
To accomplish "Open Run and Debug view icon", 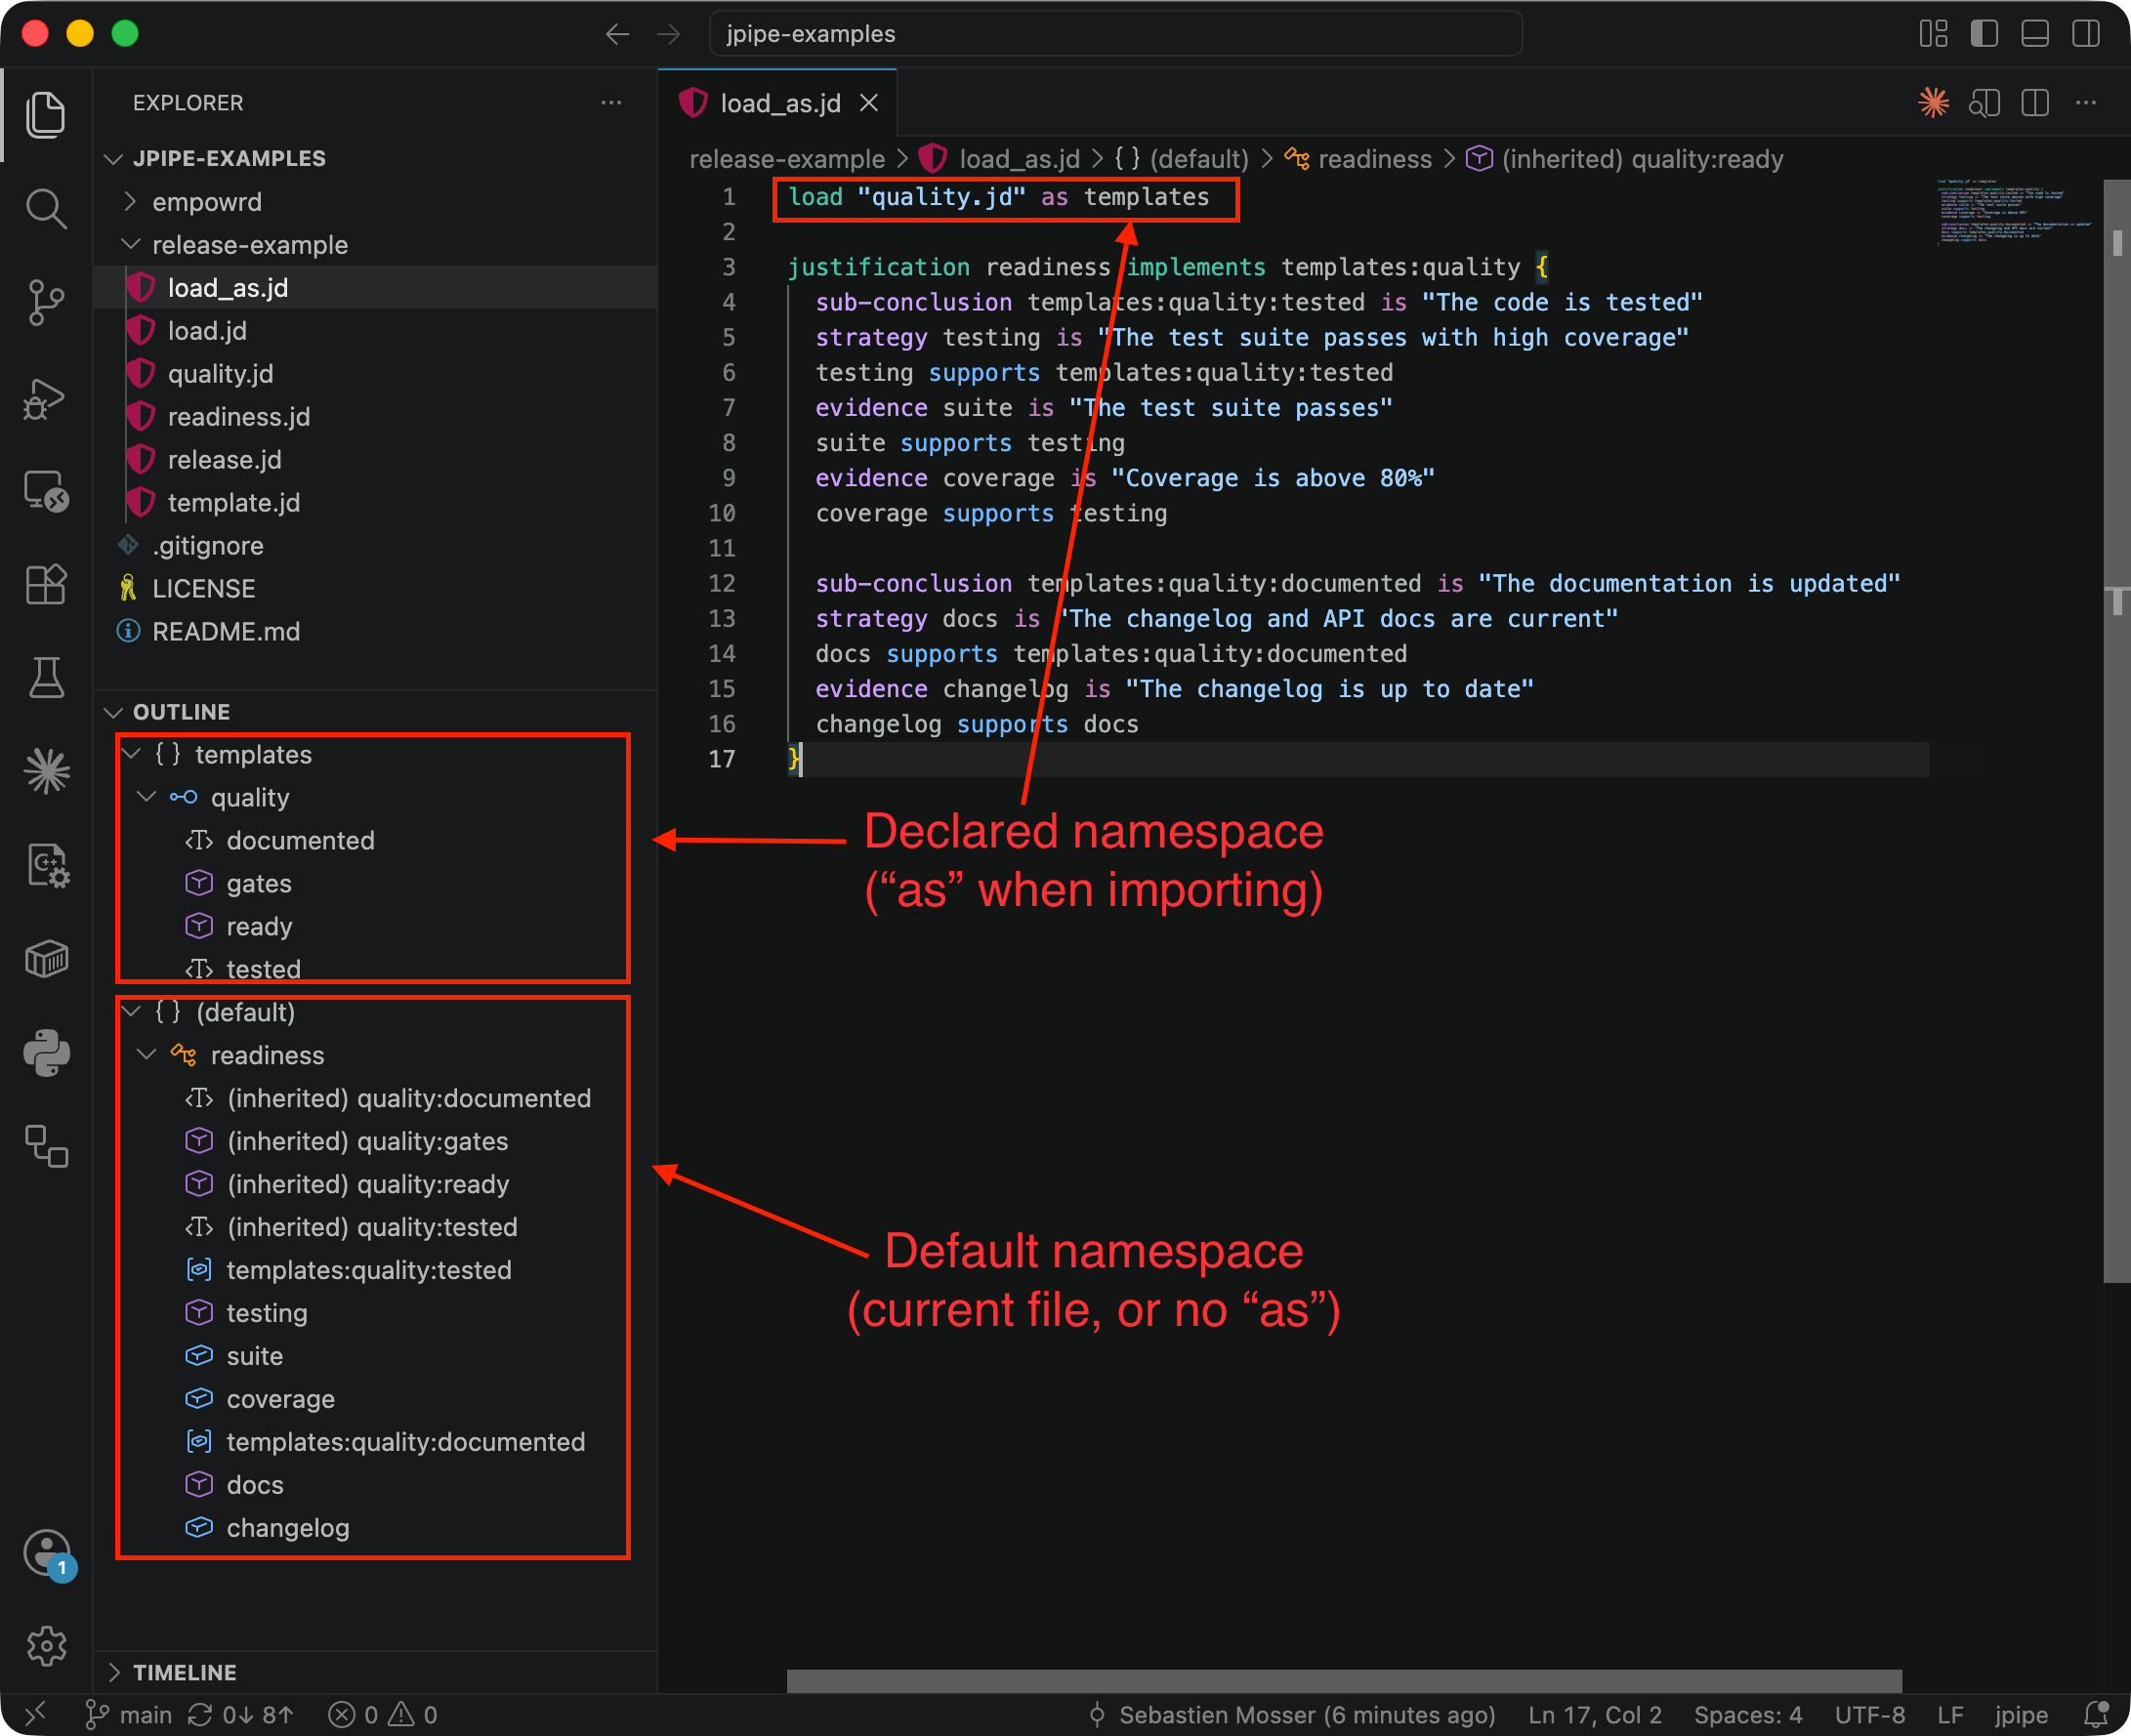I will coord(46,398).
